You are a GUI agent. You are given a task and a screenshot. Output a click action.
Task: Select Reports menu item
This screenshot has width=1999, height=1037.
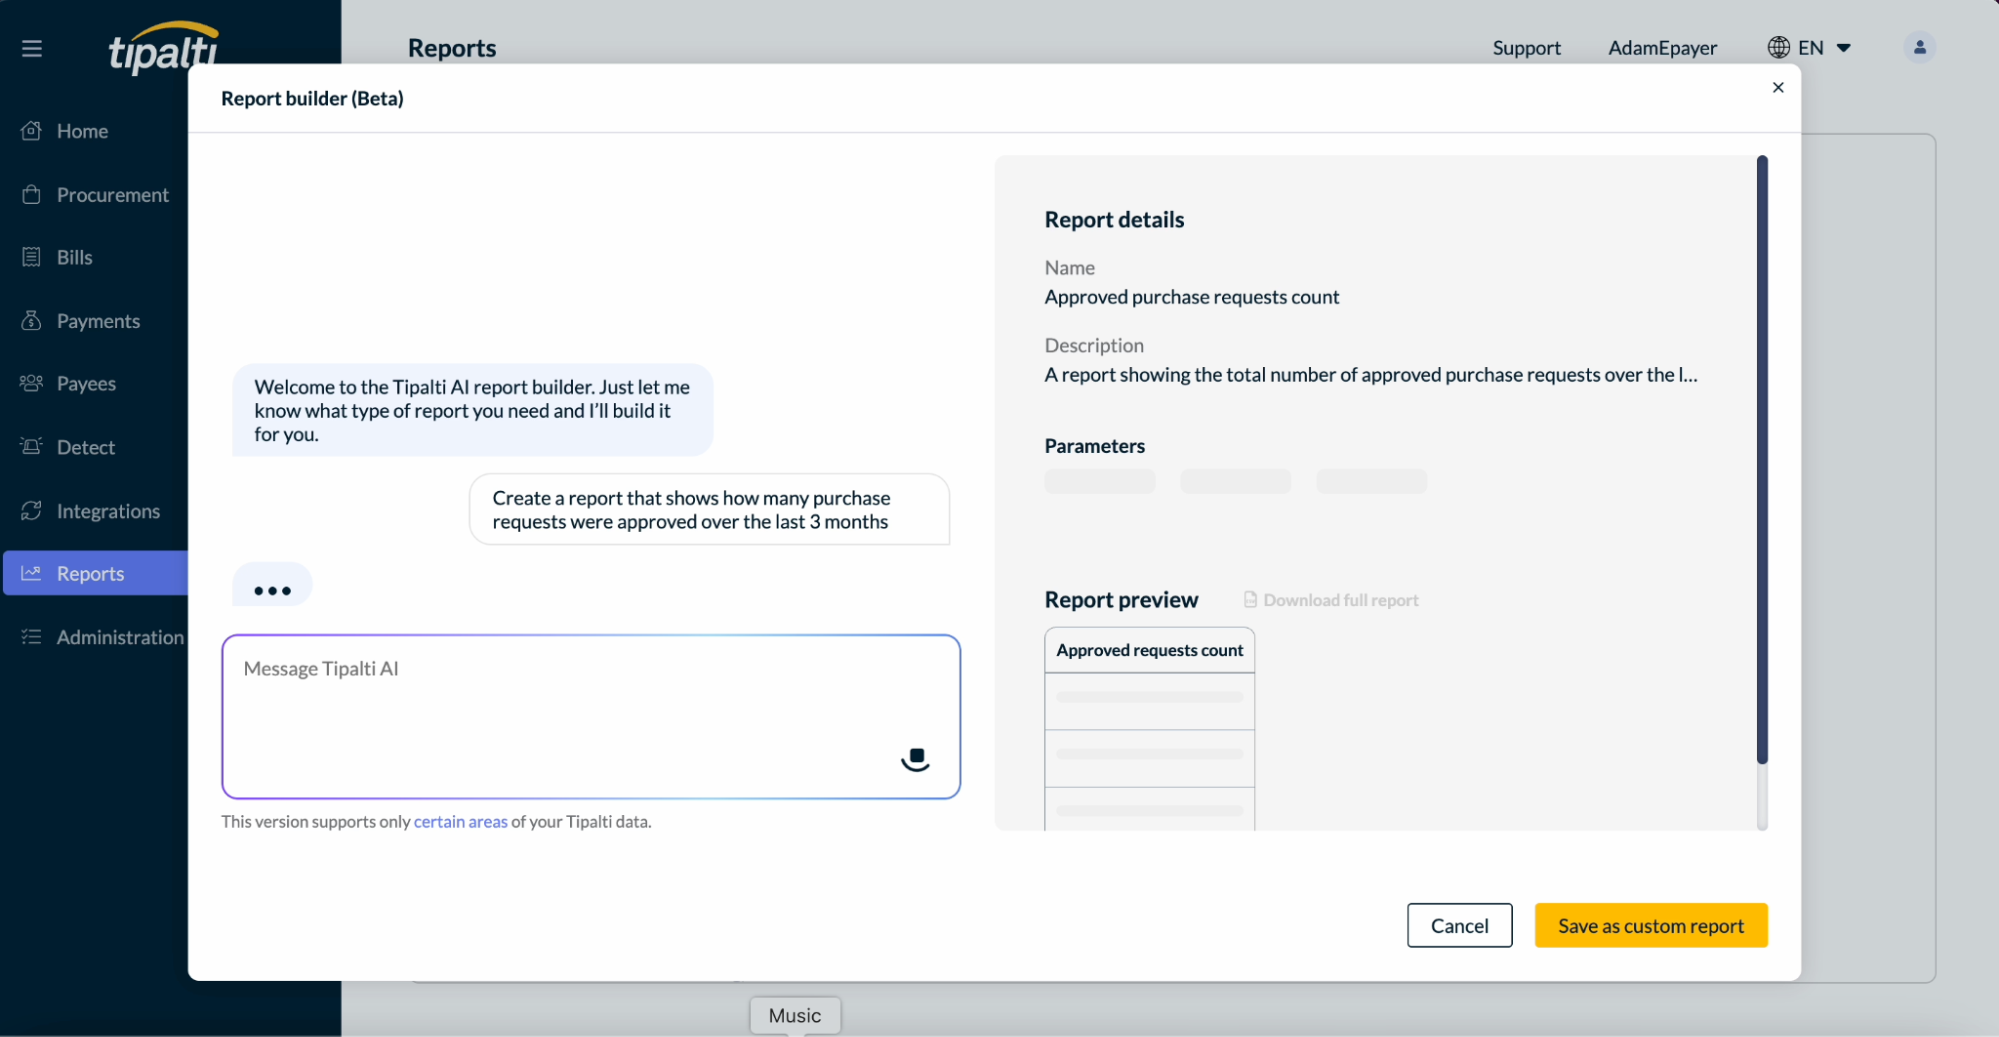(x=95, y=573)
